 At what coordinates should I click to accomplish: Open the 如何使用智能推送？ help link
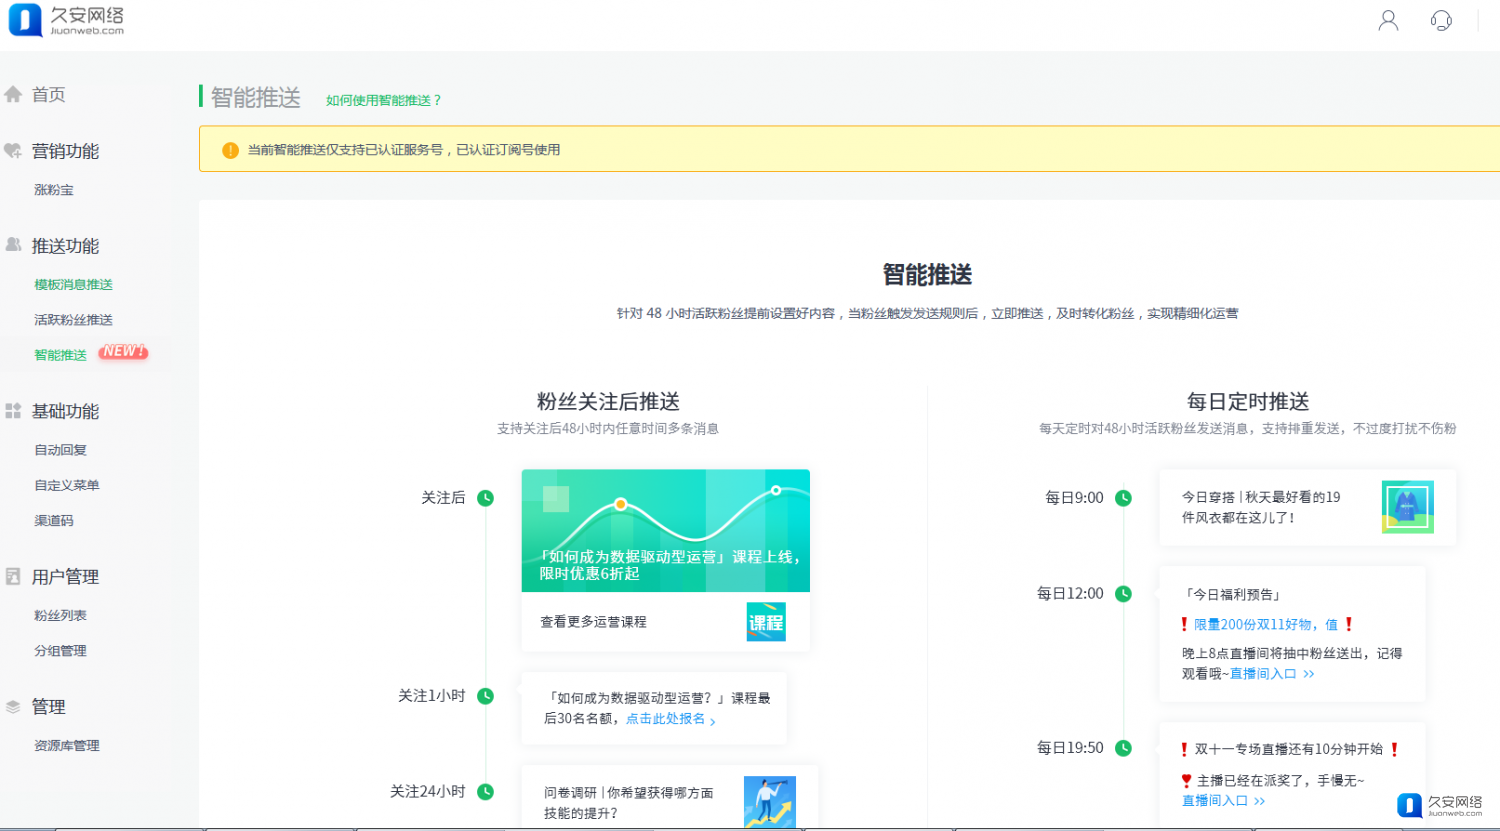383,100
